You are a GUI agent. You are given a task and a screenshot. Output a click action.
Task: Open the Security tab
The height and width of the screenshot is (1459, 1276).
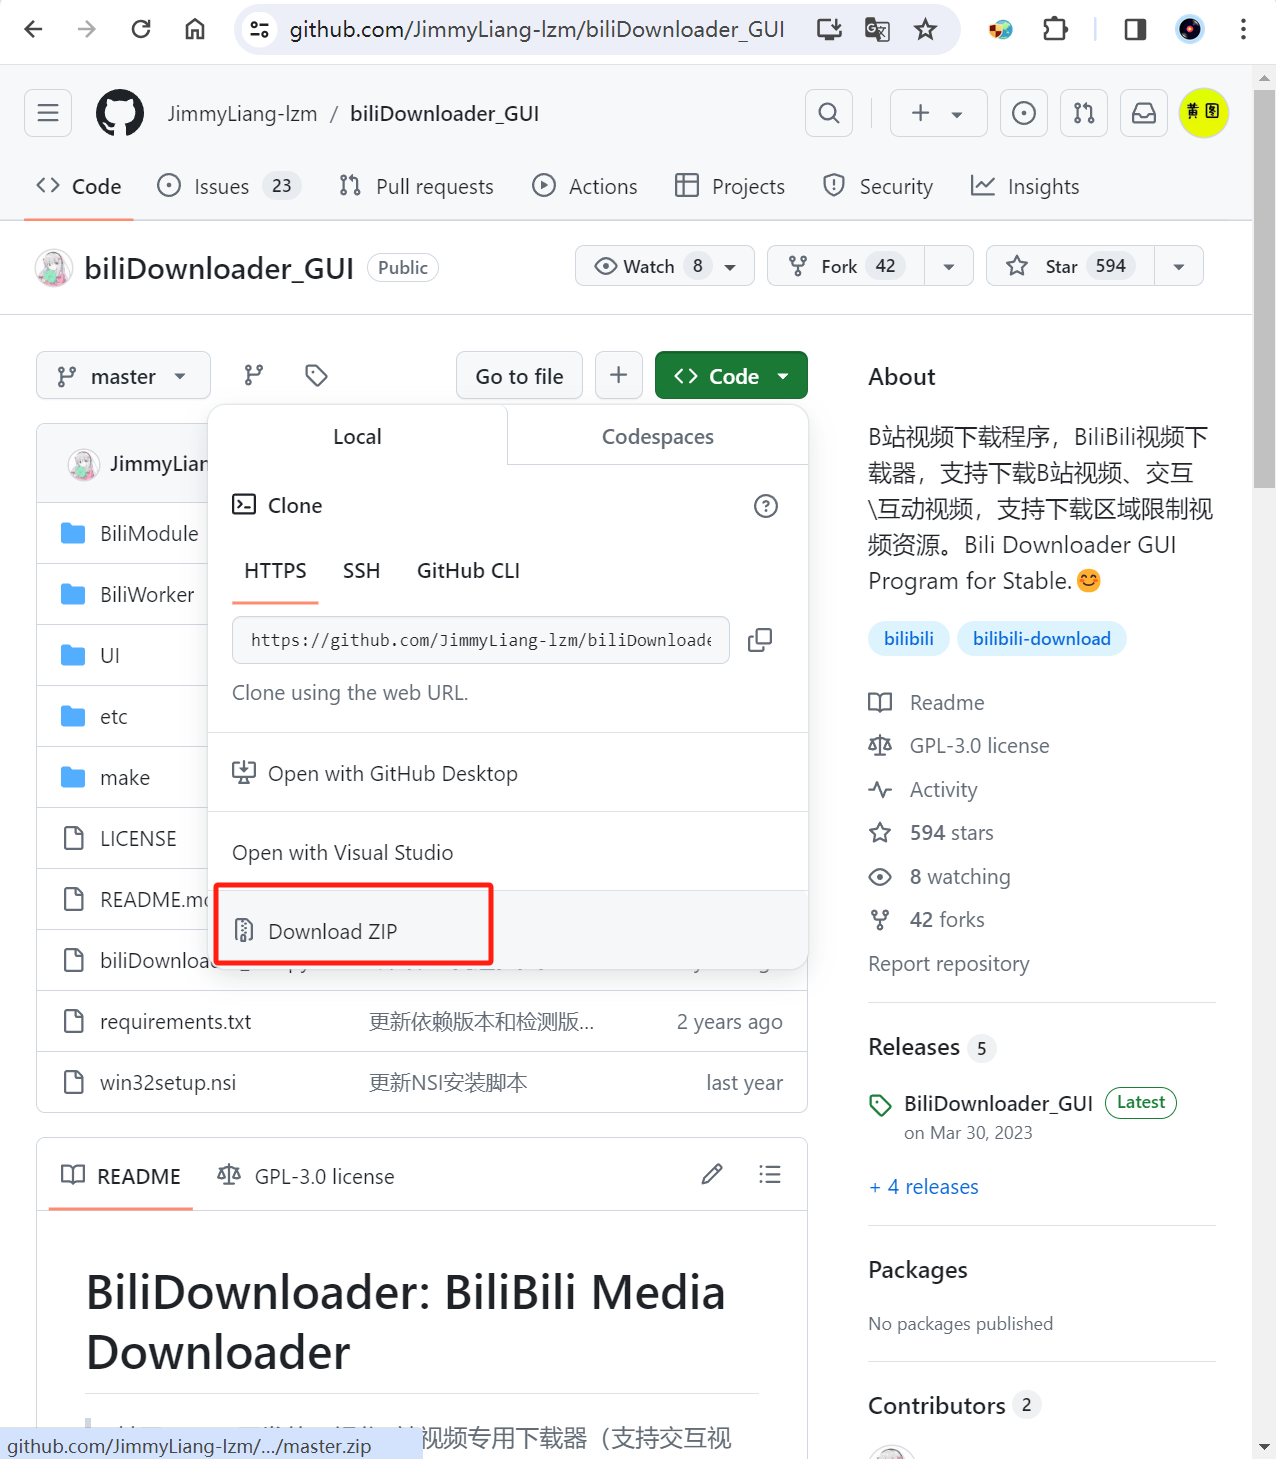click(x=877, y=186)
